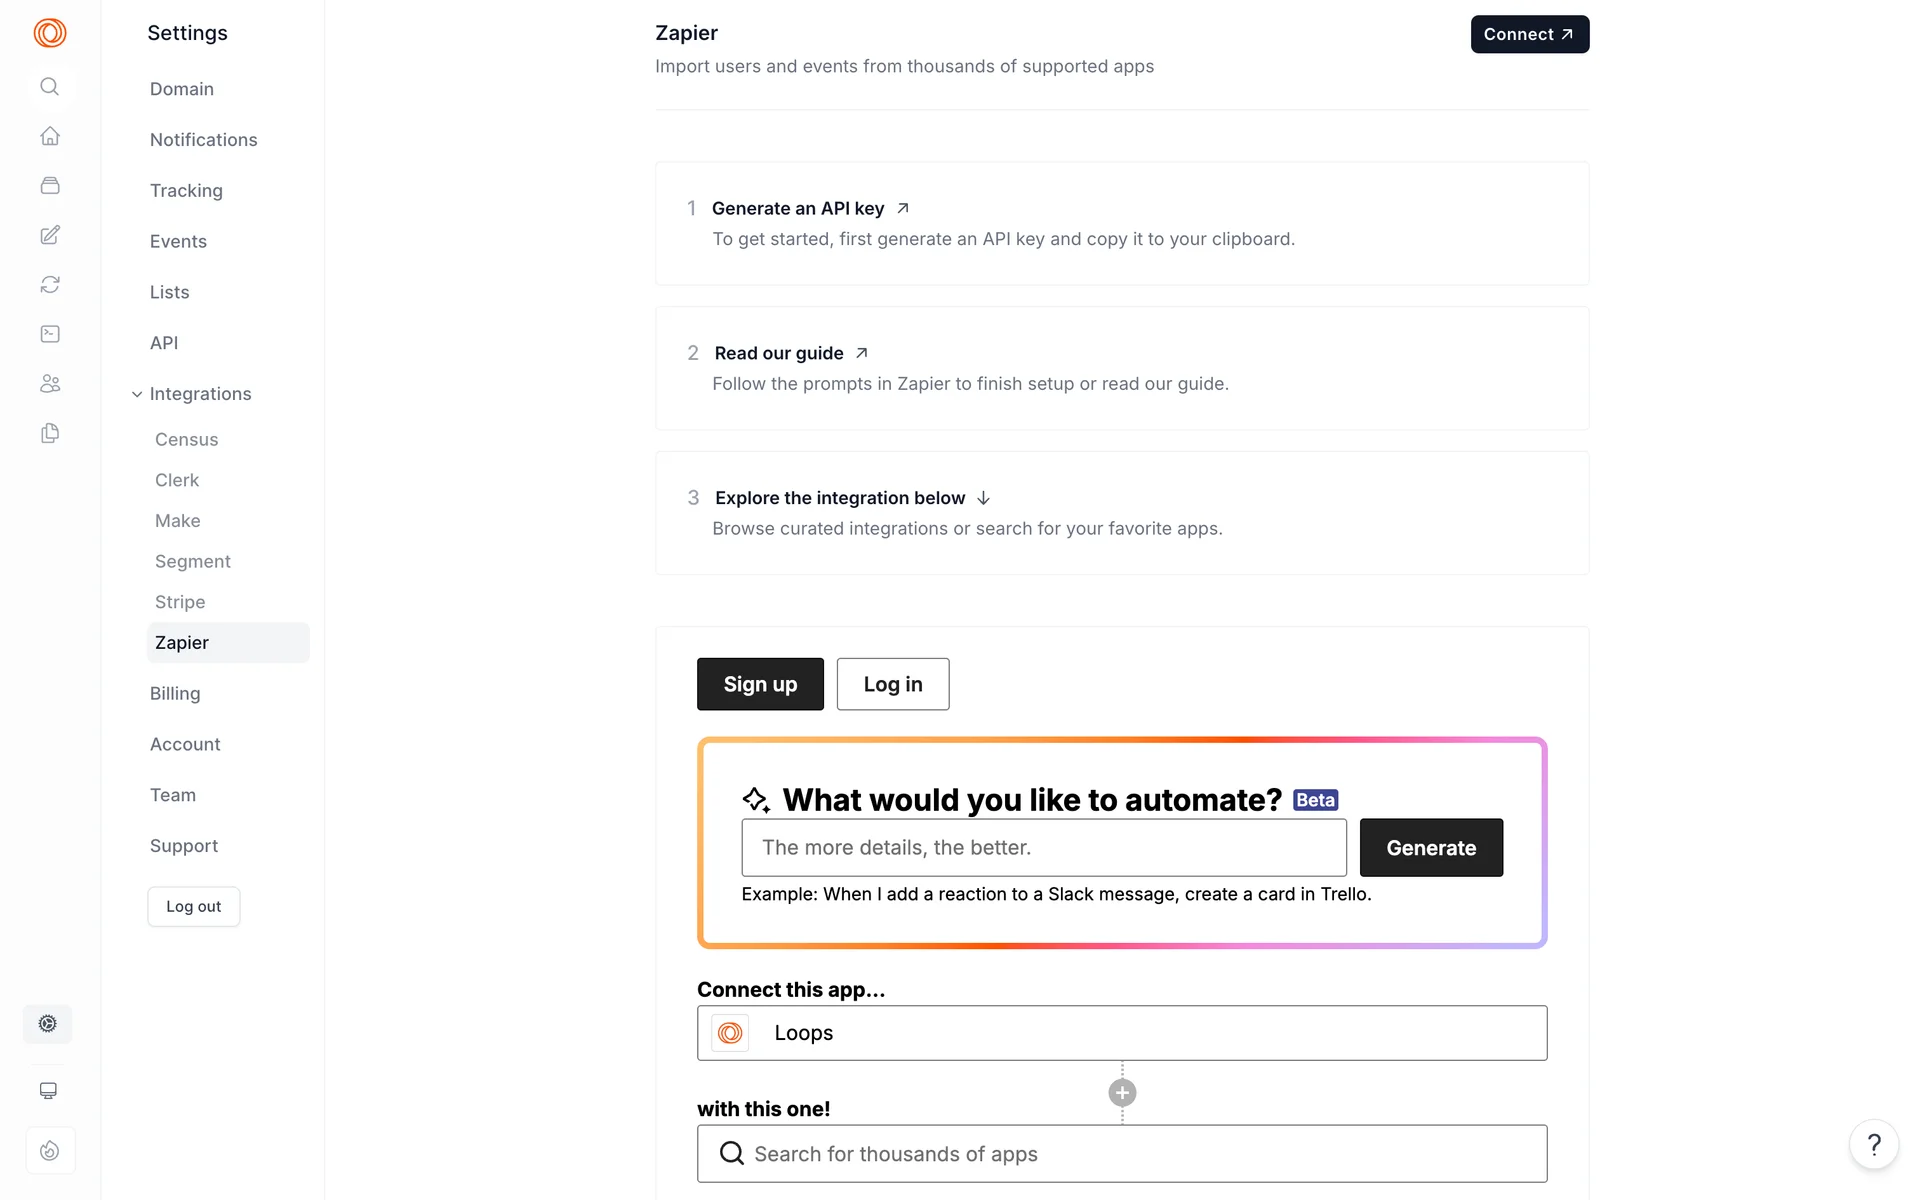1920x1200 pixels.
Task: Click the search icon in left rail
Action: 49,87
